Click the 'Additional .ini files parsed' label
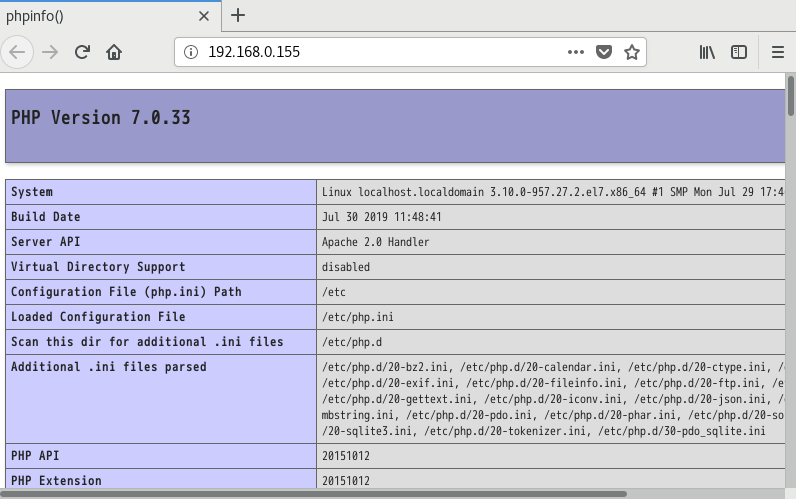Viewport: 796px width, 499px height. coord(109,367)
